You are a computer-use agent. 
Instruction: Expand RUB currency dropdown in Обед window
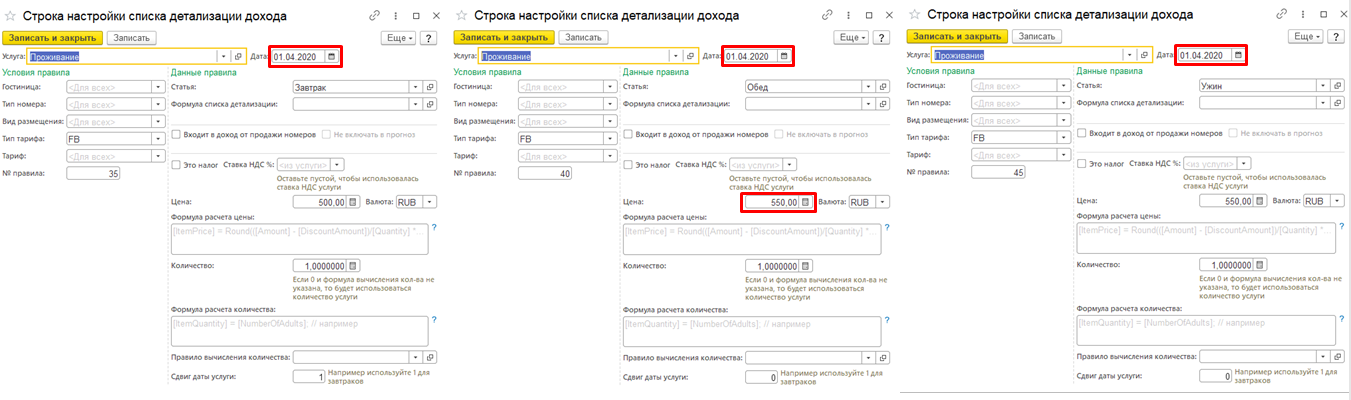[x=882, y=201]
